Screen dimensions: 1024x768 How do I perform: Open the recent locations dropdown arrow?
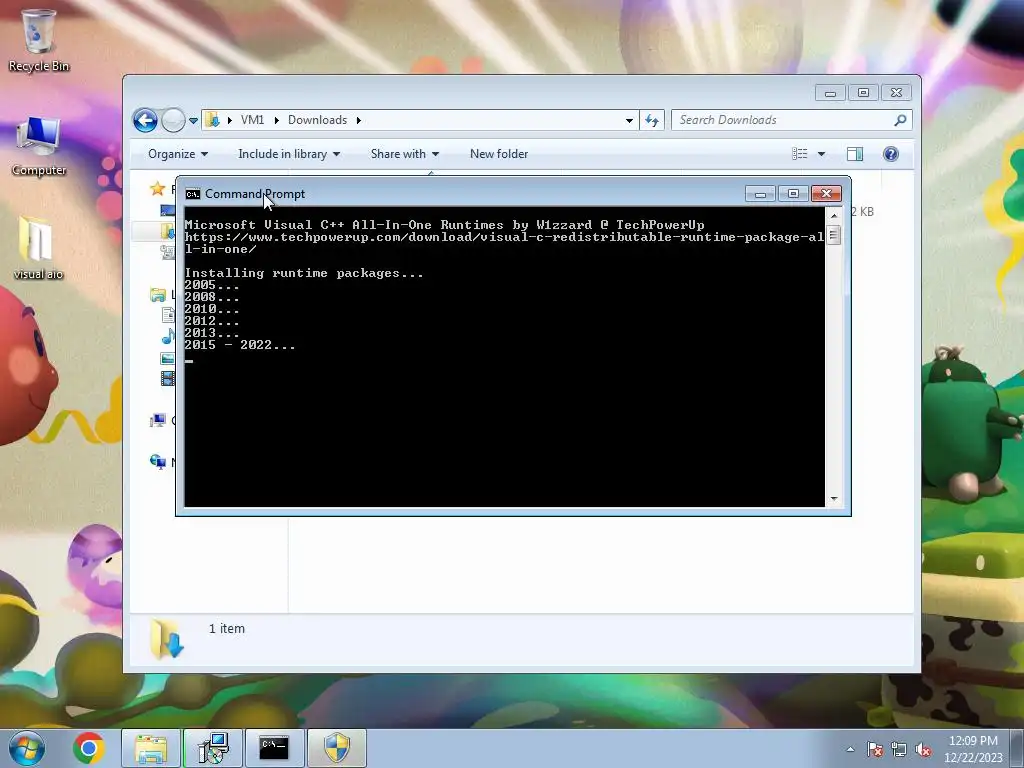[193, 120]
